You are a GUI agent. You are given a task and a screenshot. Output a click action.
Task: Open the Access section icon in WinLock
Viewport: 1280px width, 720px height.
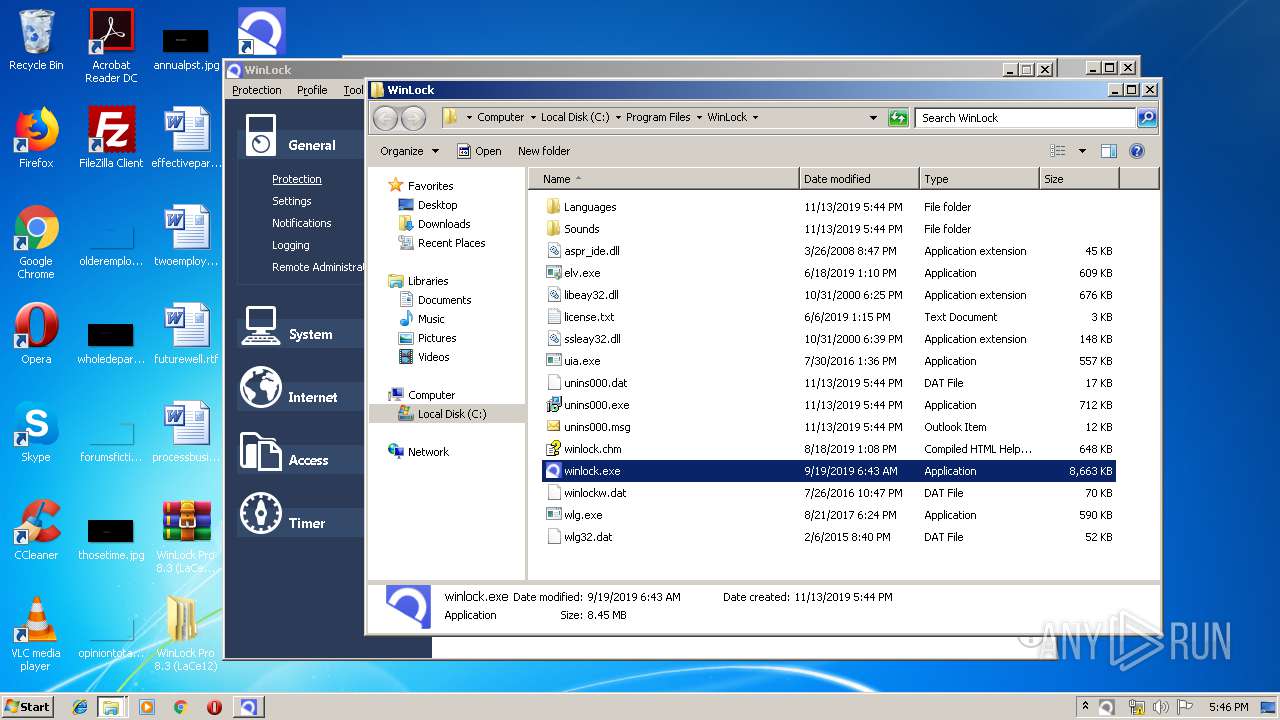(260, 450)
